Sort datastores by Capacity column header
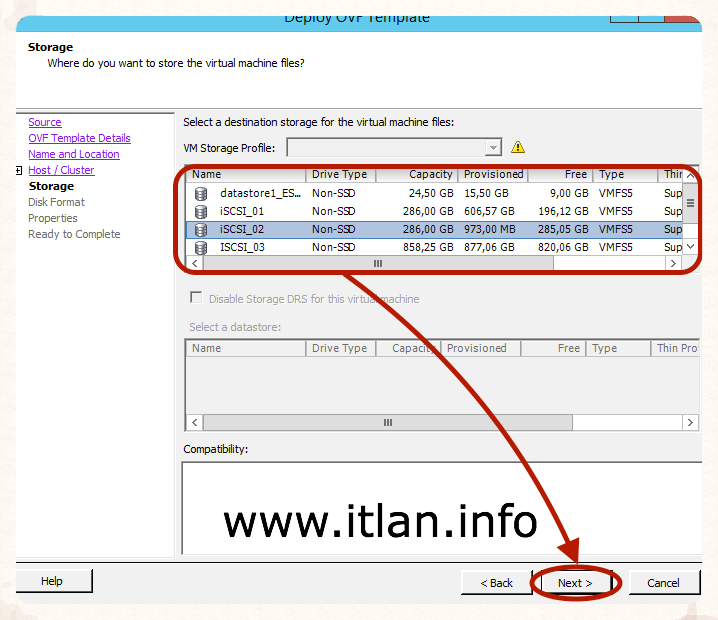Image resolution: width=718 pixels, height=620 pixels. [416, 174]
